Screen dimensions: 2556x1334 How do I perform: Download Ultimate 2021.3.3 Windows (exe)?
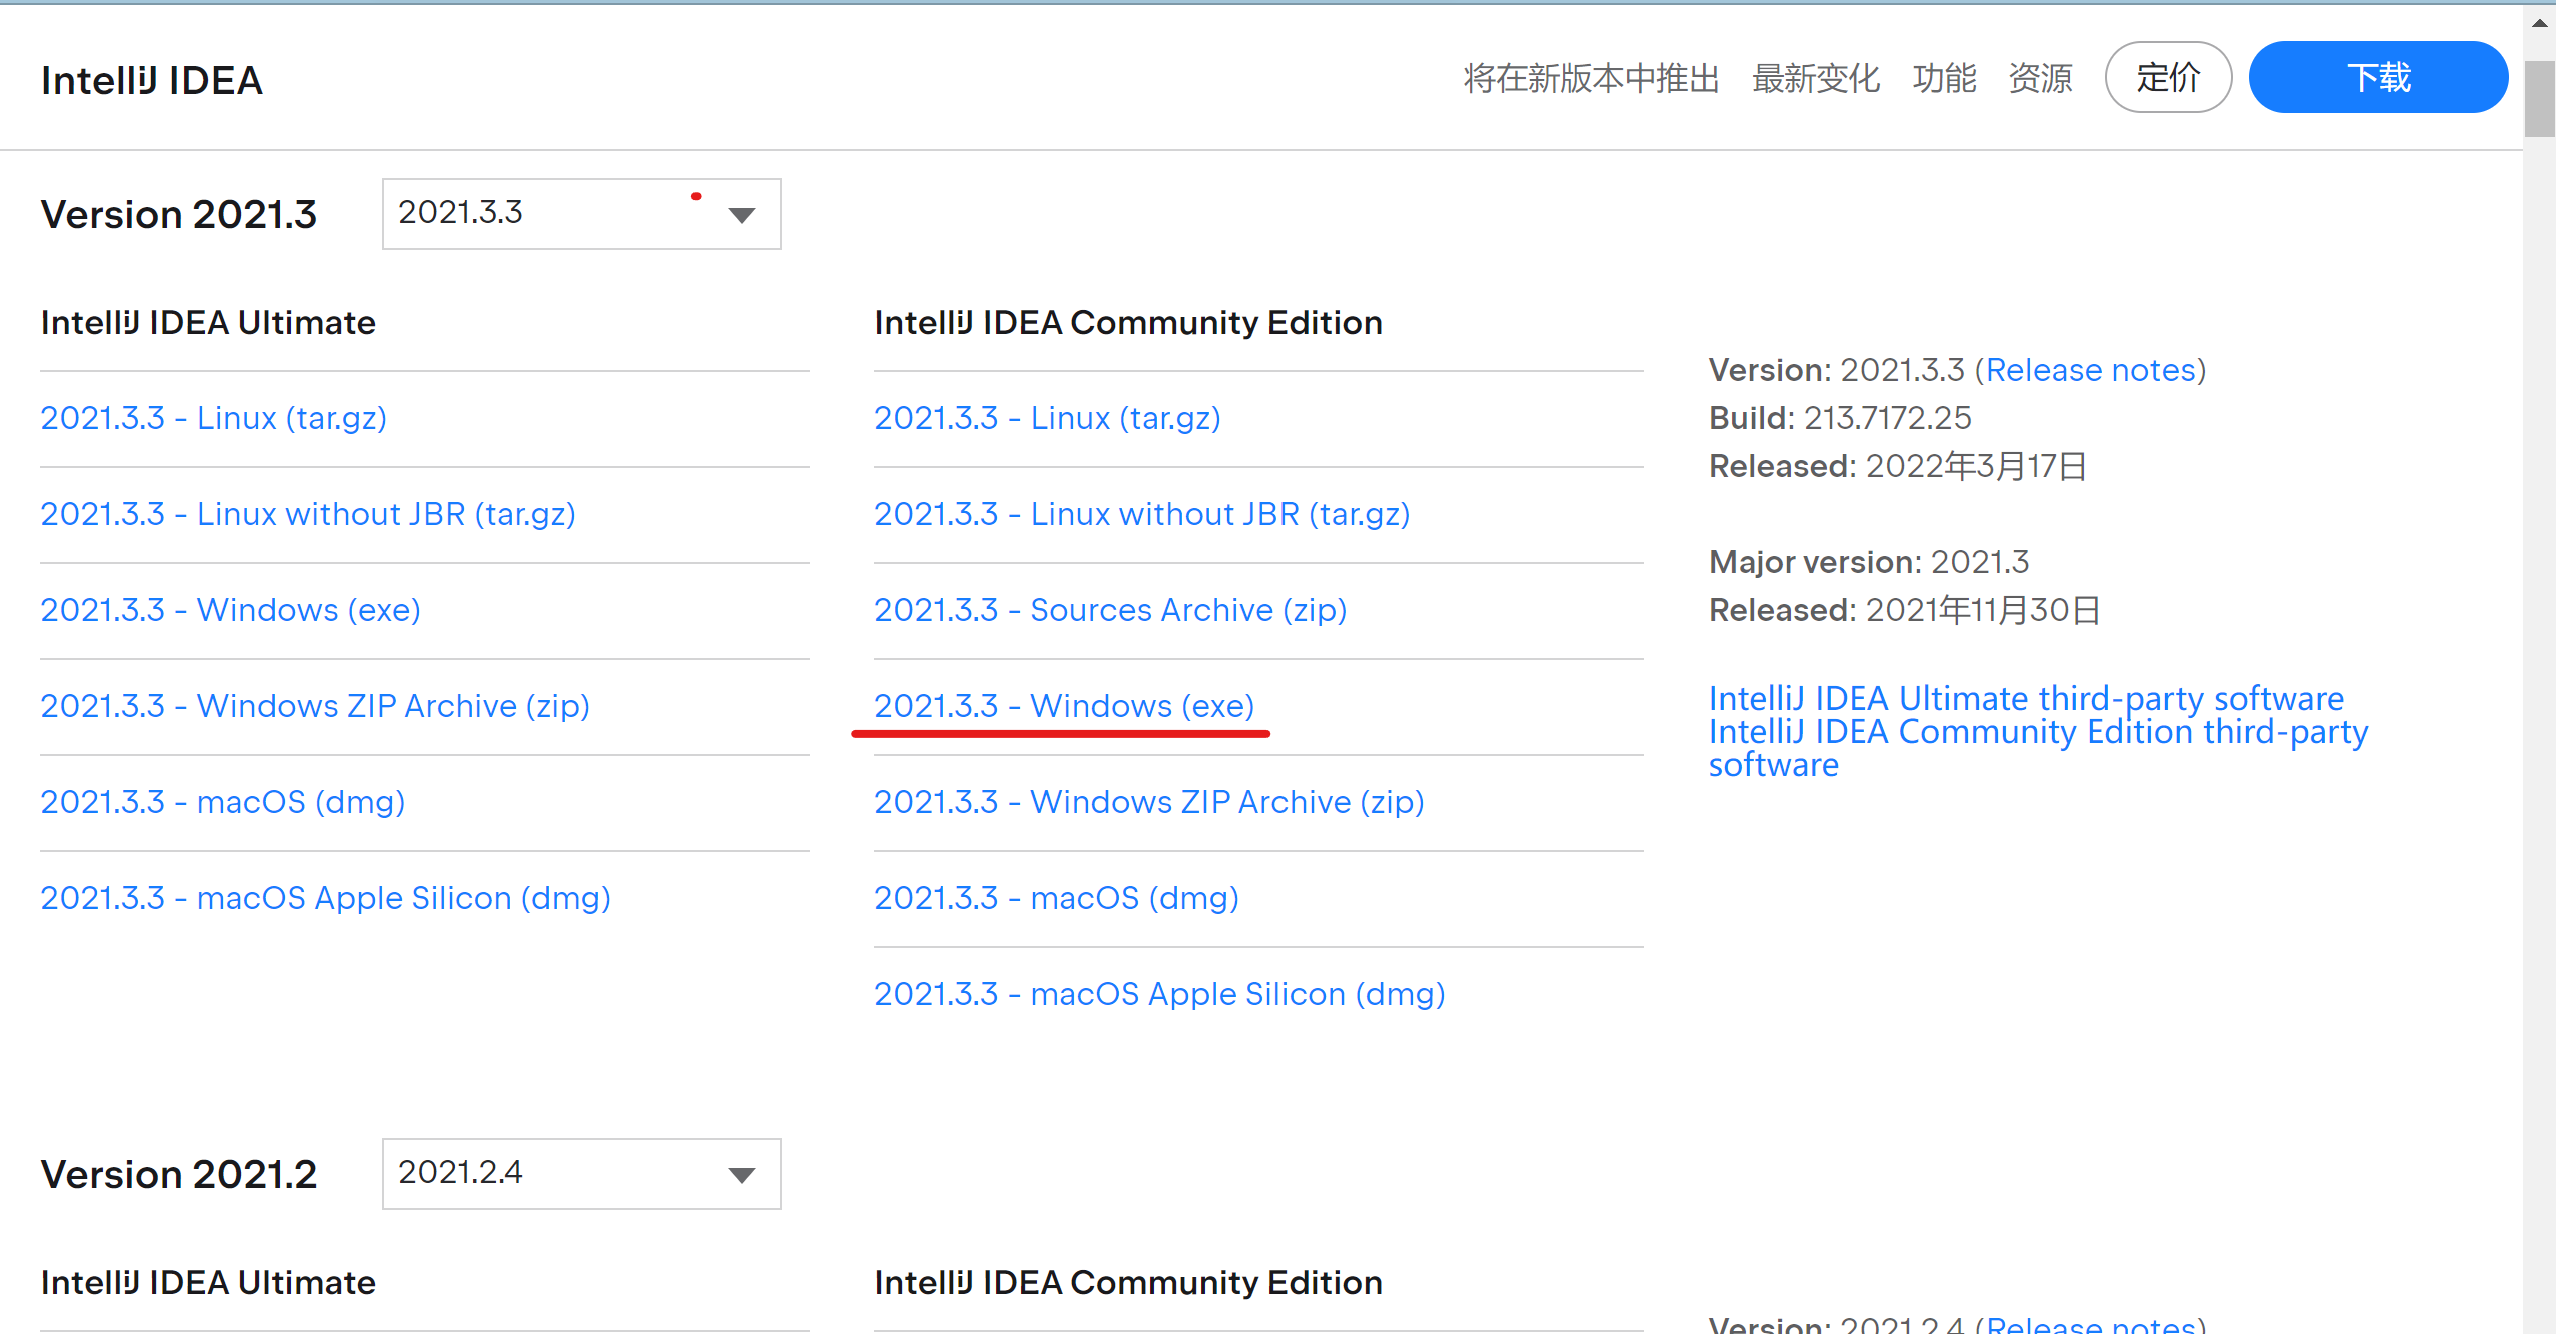[230, 610]
